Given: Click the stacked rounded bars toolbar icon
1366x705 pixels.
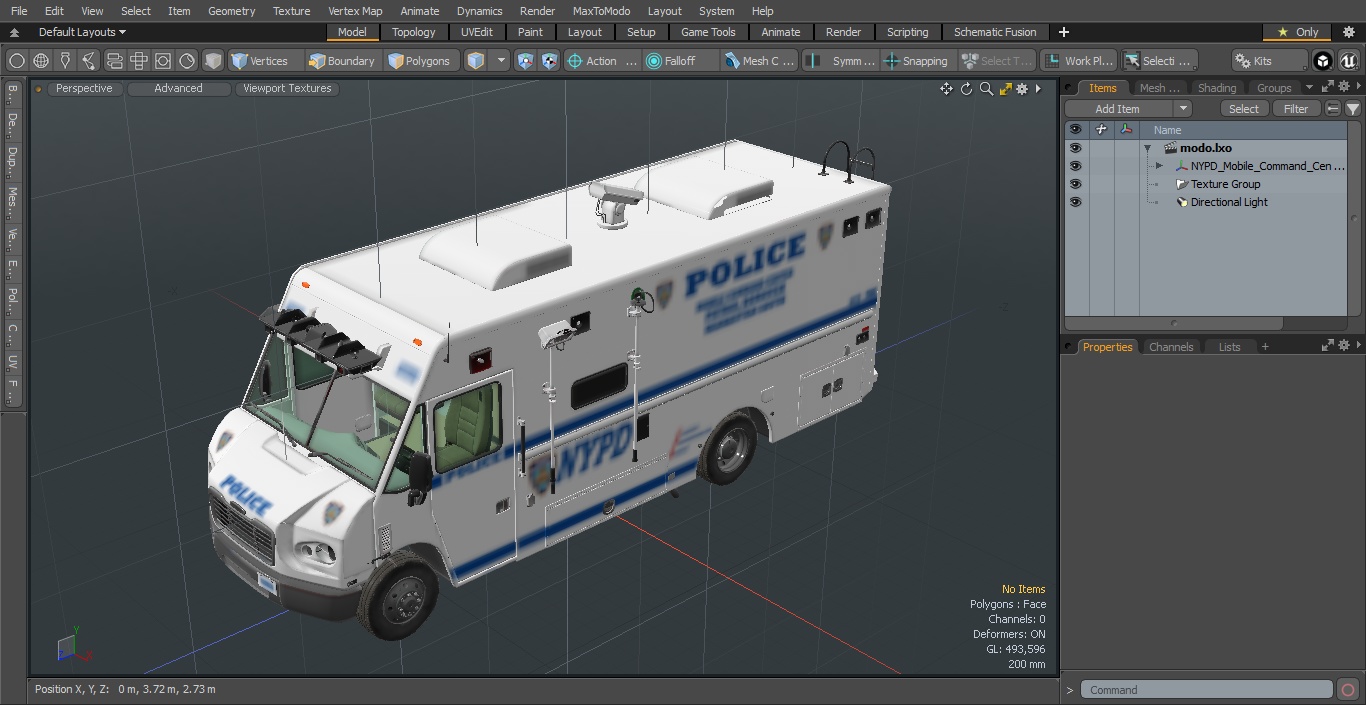Looking at the screenshot, I should 114,61.
